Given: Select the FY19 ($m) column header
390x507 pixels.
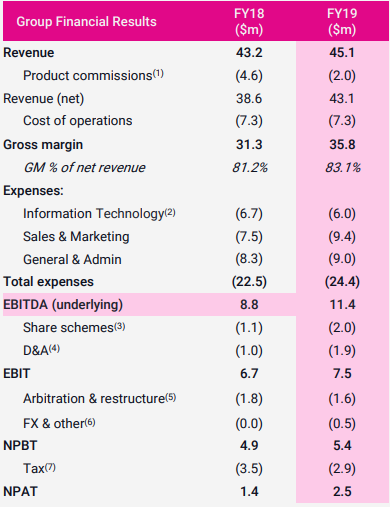Looking at the screenshot, I should 342,22.
